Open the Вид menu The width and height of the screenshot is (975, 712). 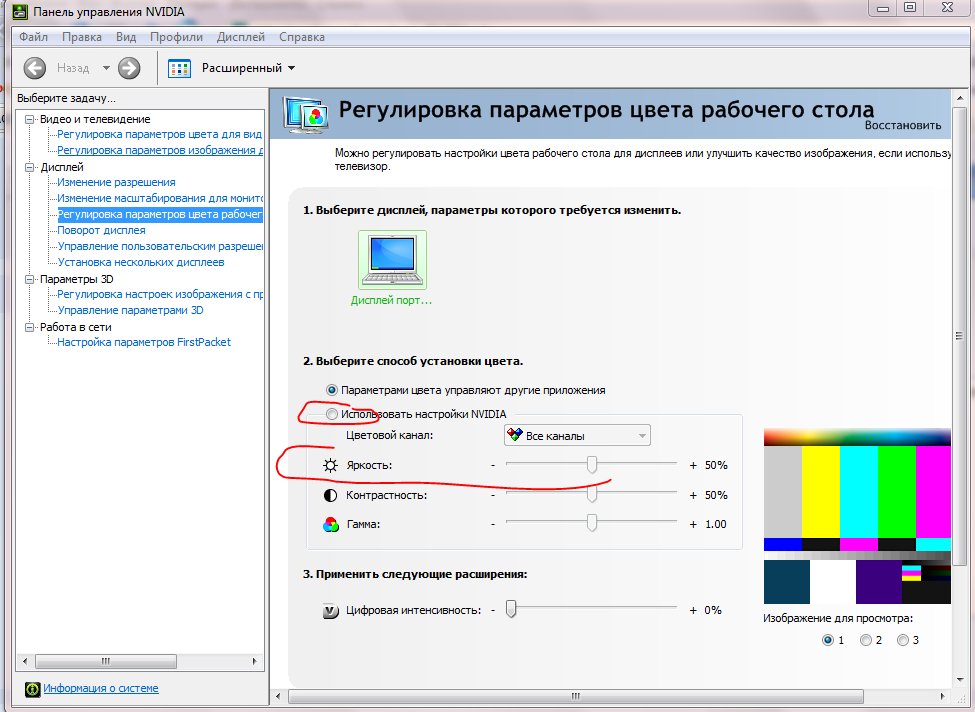pyautogui.click(x=126, y=37)
